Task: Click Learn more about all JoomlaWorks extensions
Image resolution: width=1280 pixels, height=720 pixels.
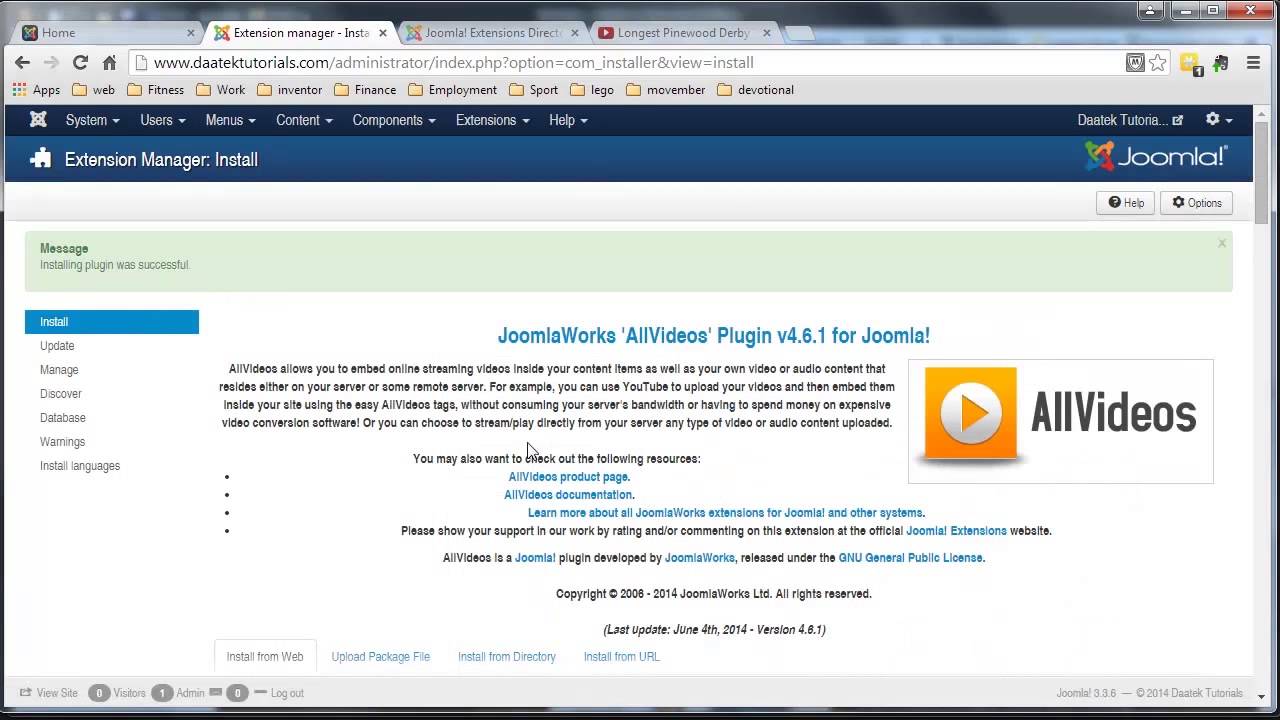Action: tap(726, 513)
